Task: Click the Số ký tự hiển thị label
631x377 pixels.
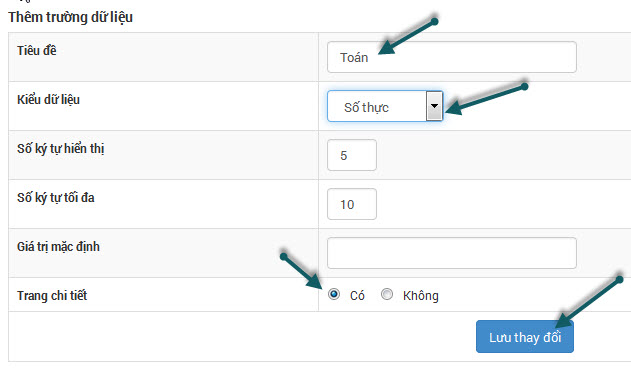Action: [61, 149]
